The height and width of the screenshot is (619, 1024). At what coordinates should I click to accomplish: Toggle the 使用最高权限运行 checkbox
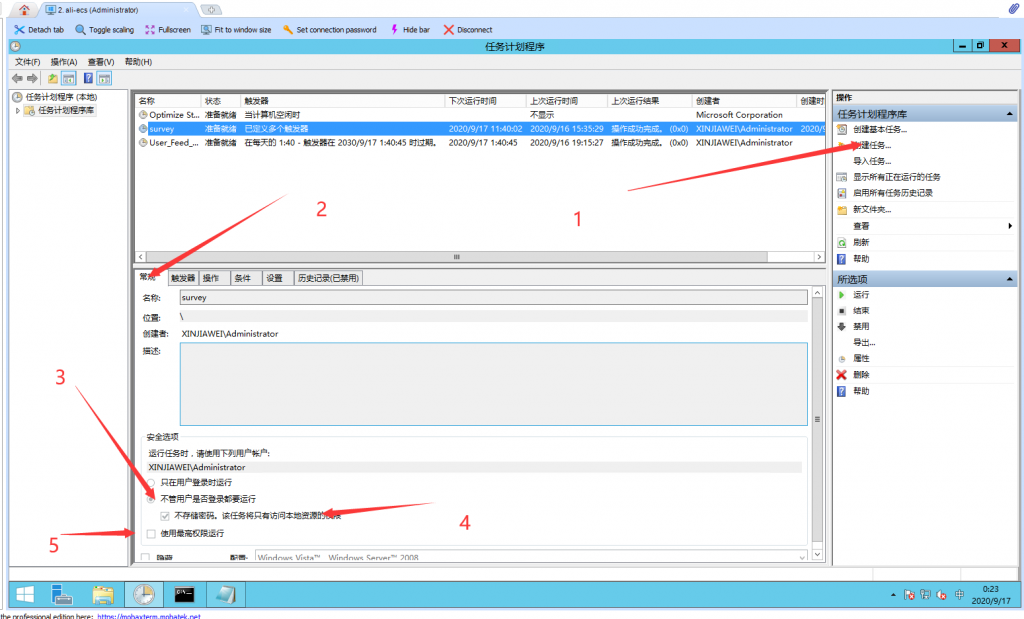click(151, 533)
